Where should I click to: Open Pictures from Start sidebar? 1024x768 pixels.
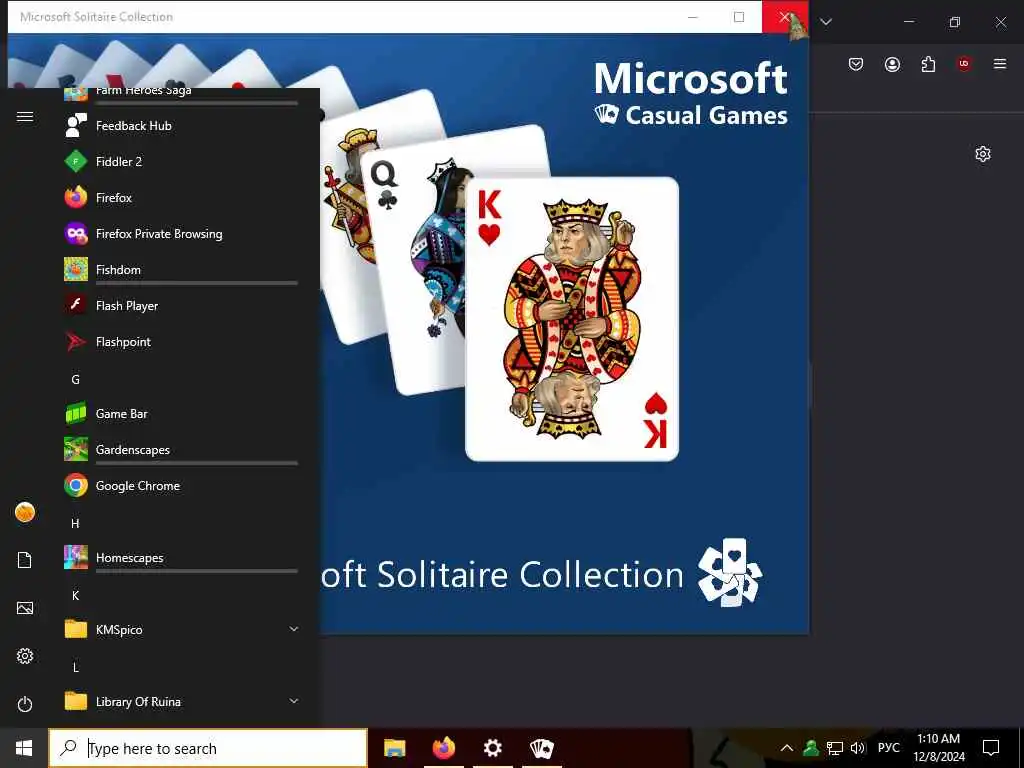pyautogui.click(x=25, y=608)
